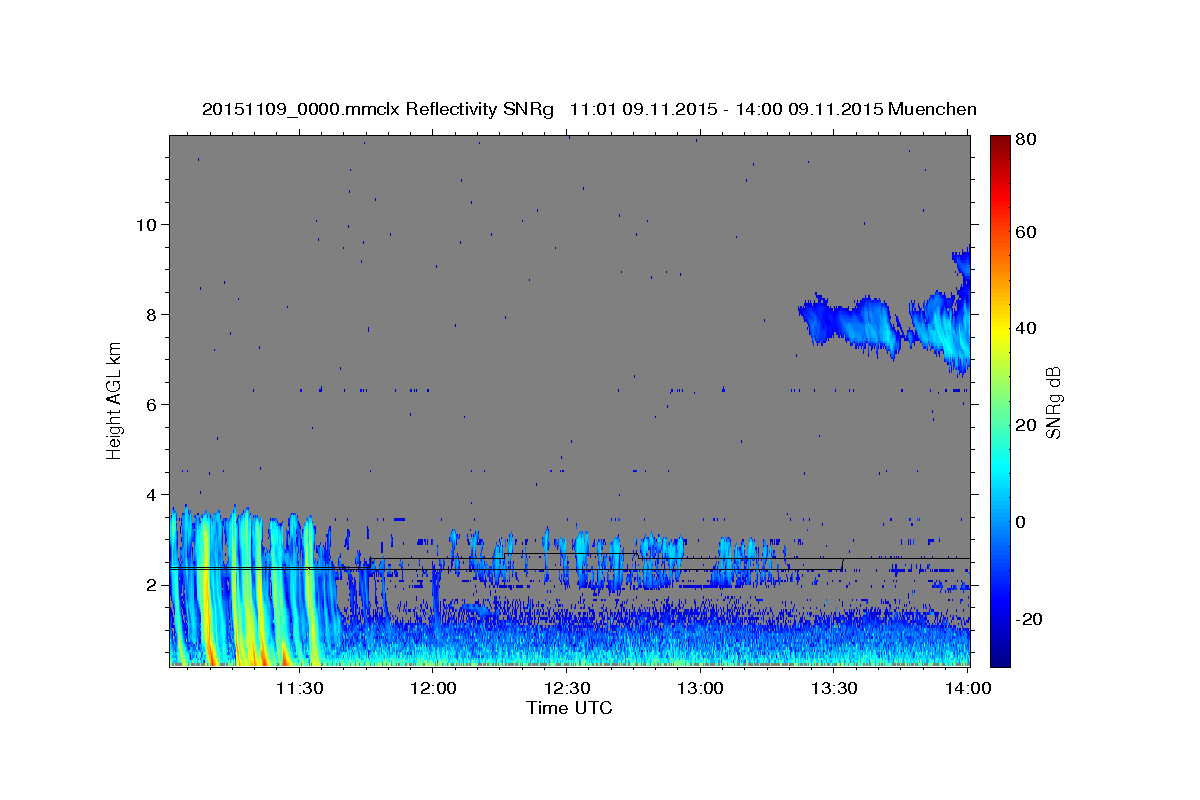Click the height tick label 10
The image size is (1200, 800).
[146, 224]
